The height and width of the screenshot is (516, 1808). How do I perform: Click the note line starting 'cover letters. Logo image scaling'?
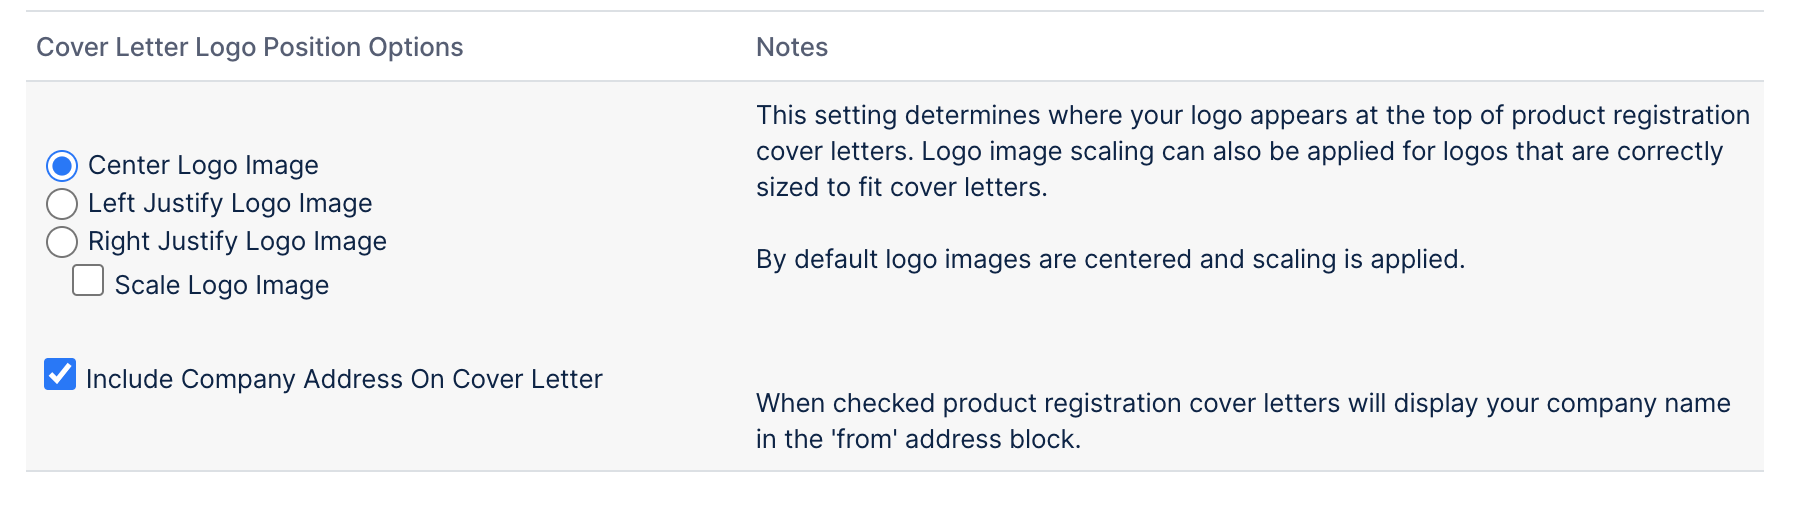click(x=1239, y=151)
